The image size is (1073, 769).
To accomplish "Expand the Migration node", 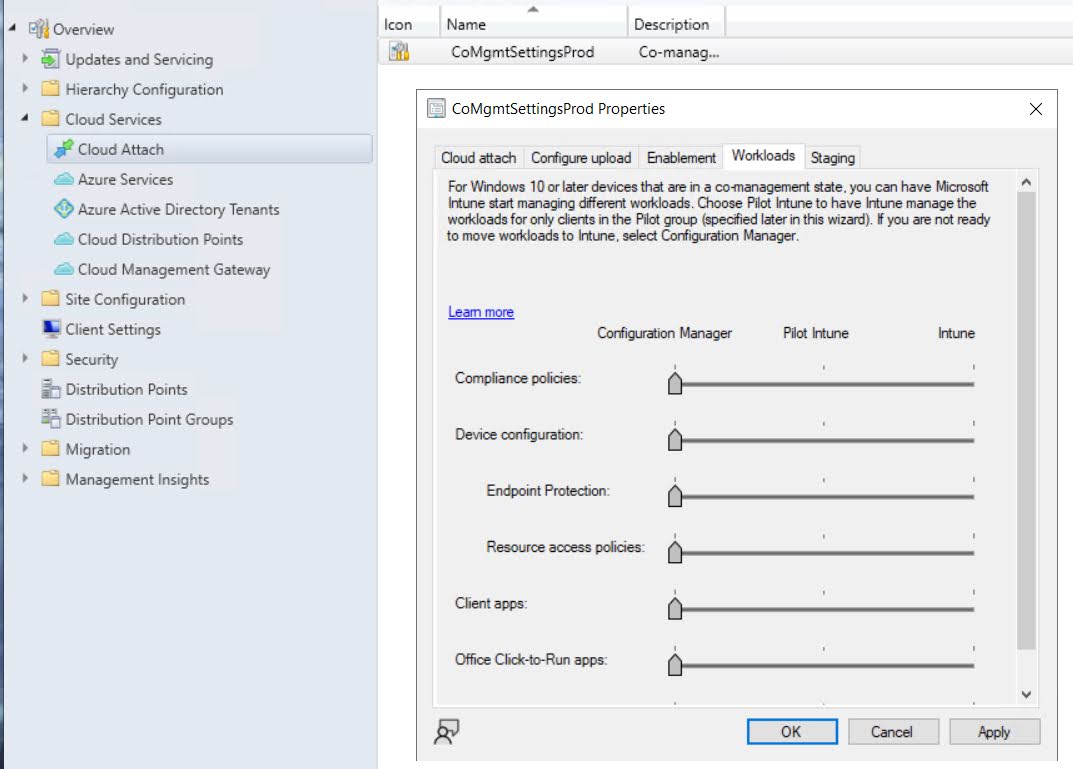I will pos(25,448).
